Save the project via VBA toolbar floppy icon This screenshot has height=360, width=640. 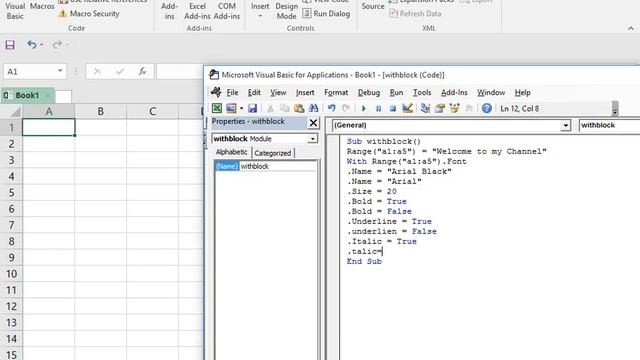pos(252,108)
